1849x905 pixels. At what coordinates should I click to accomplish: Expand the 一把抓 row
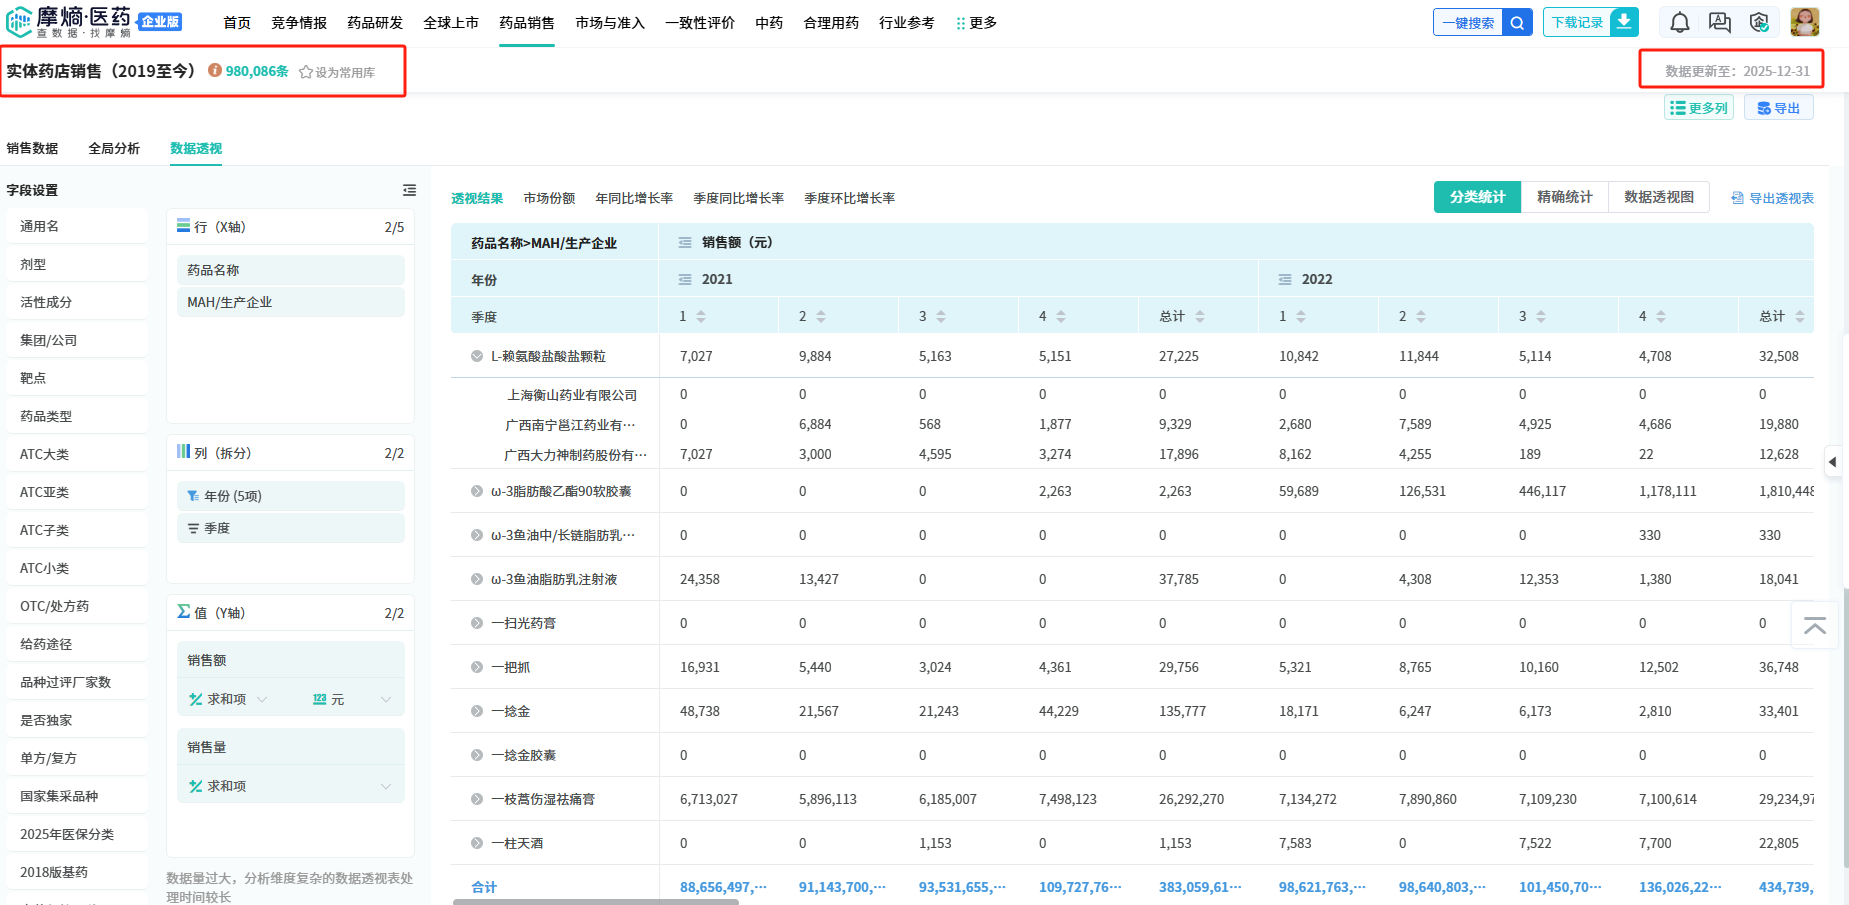point(477,667)
